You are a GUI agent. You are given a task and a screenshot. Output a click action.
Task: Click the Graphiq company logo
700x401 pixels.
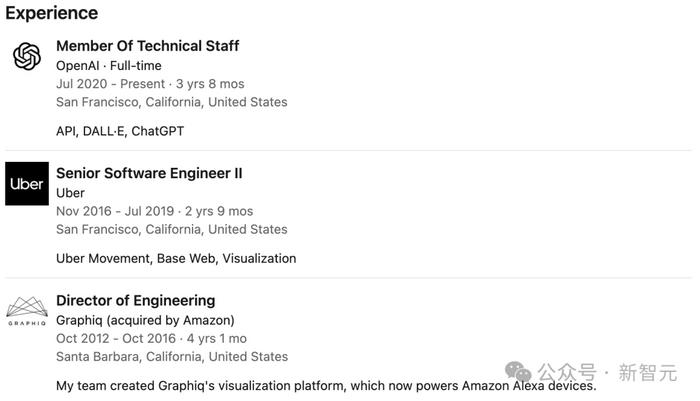click(27, 311)
